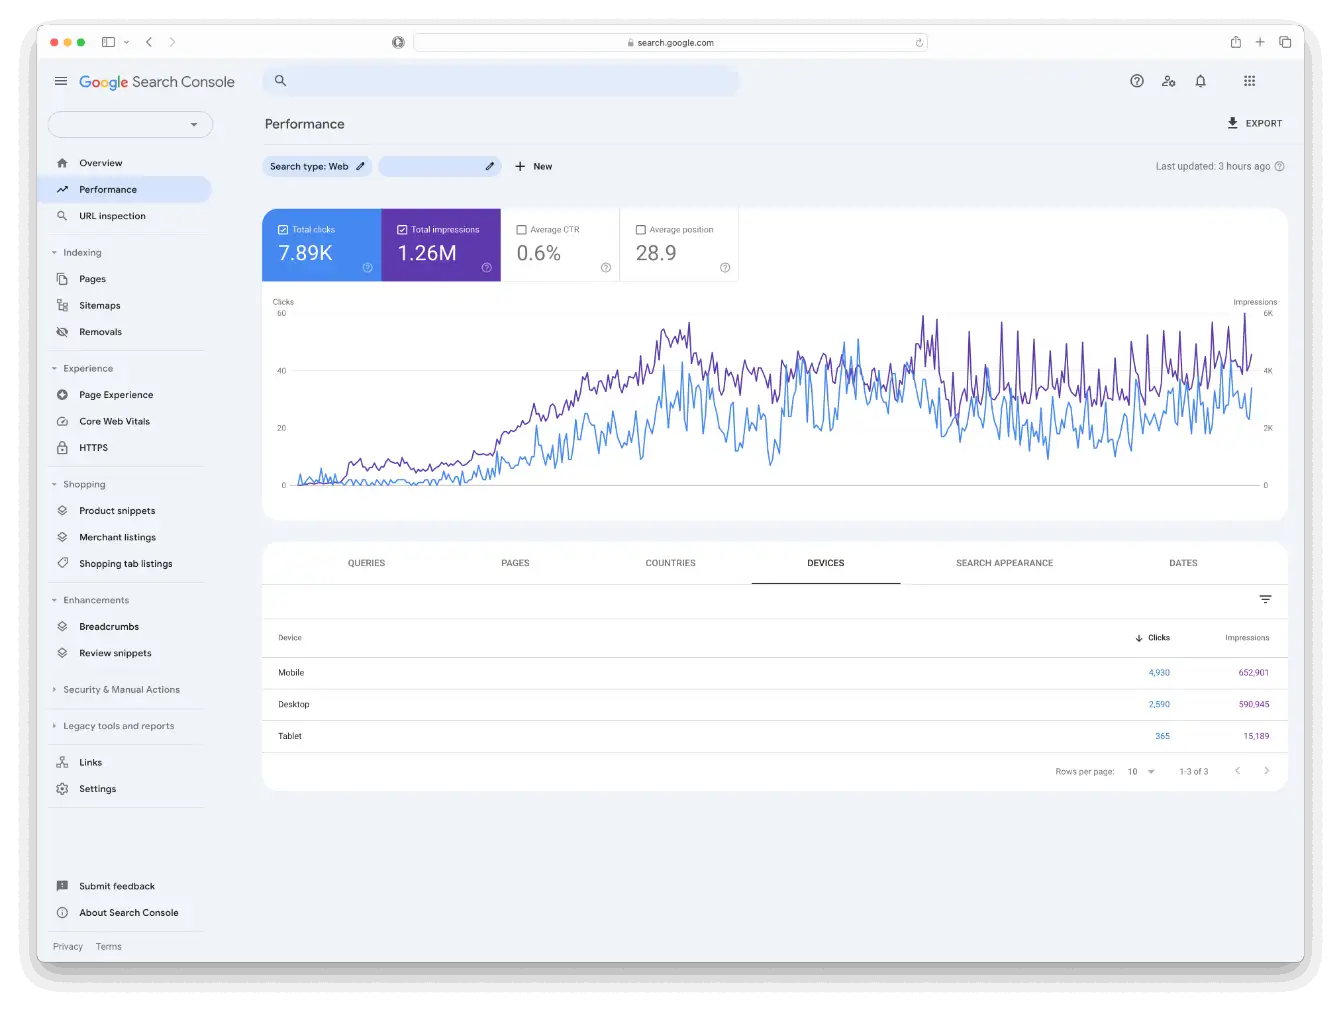Switch to the Pages tab
This screenshot has width=1341, height=1012.
pos(515,563)
